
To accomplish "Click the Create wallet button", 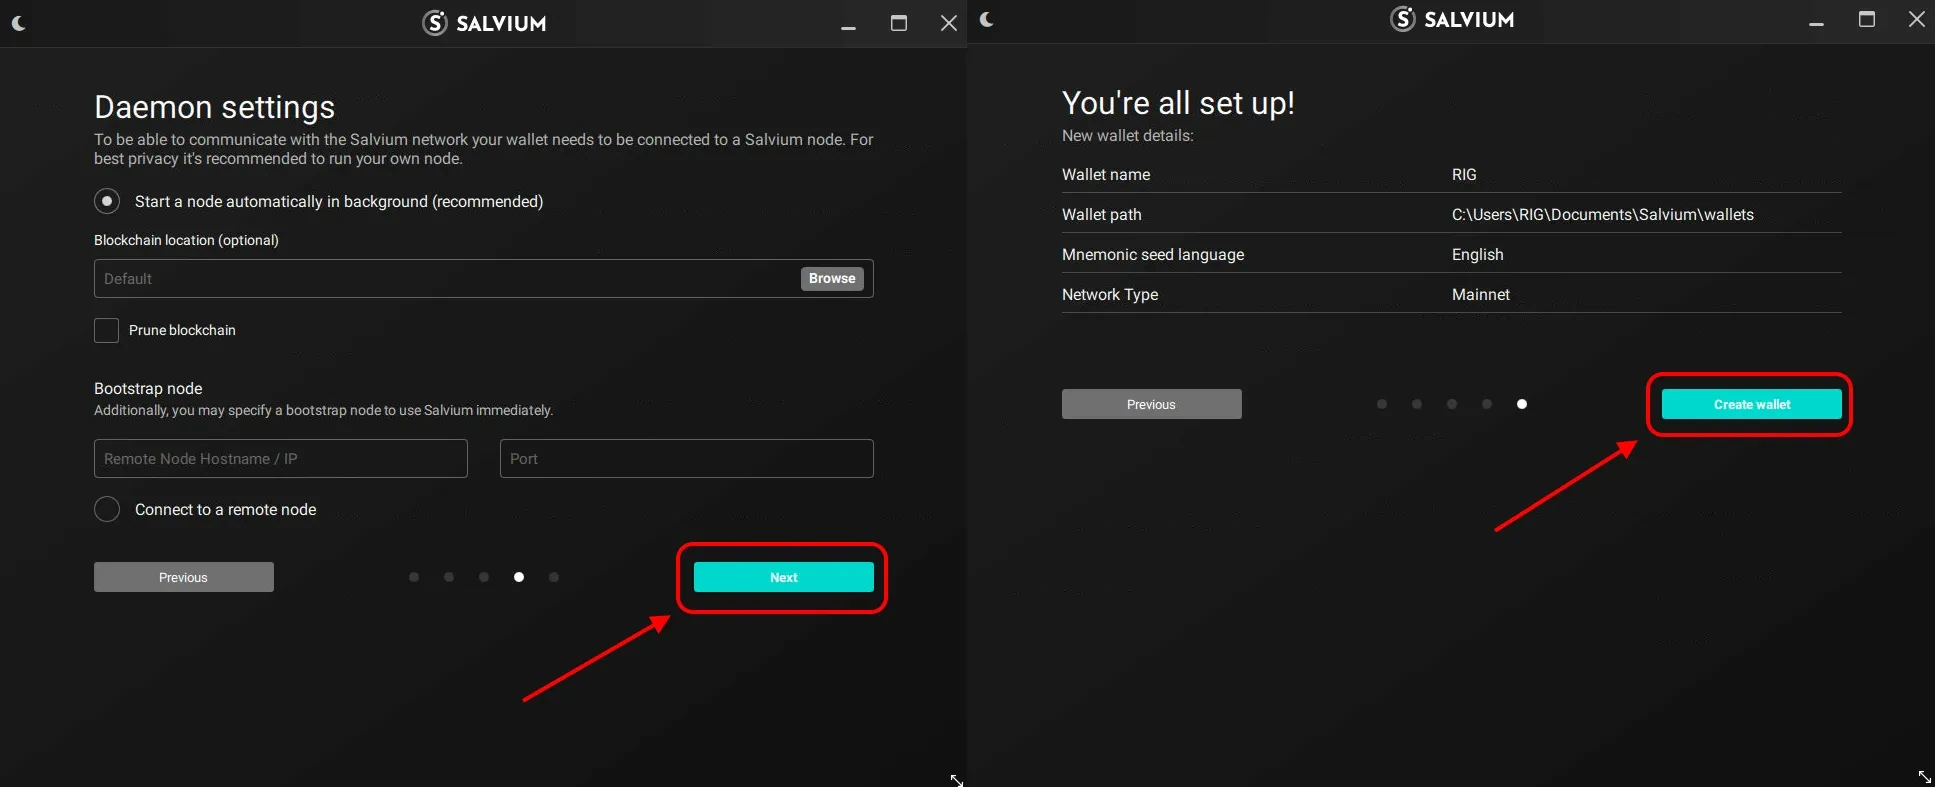I will (x=1751, y=404).
